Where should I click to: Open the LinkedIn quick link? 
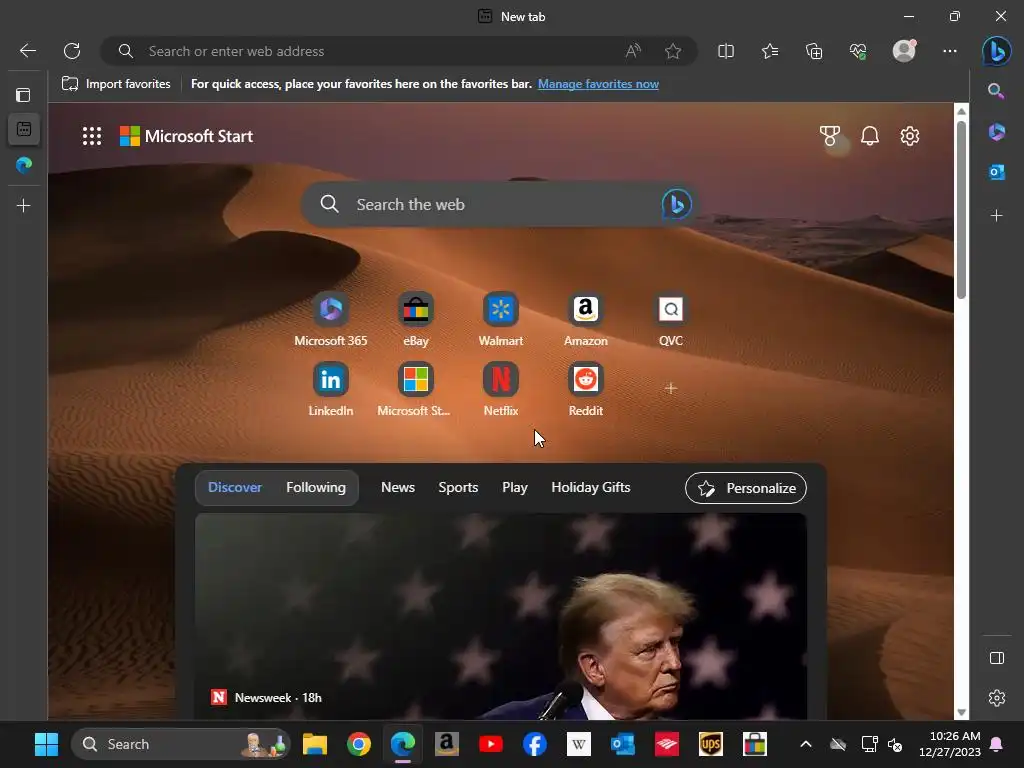pos(330,389)
